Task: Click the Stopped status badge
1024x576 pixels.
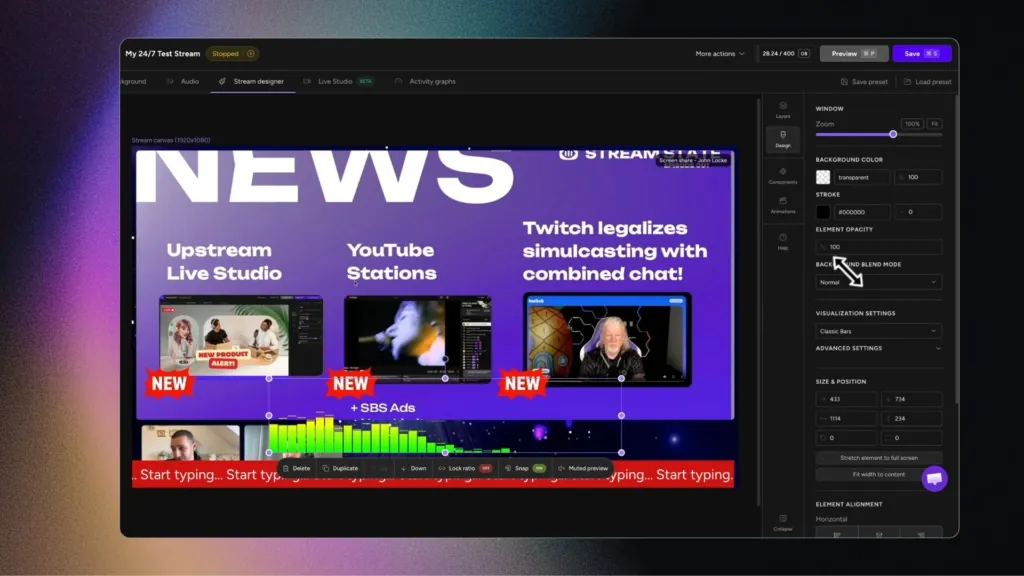Action: click(232, 54)
